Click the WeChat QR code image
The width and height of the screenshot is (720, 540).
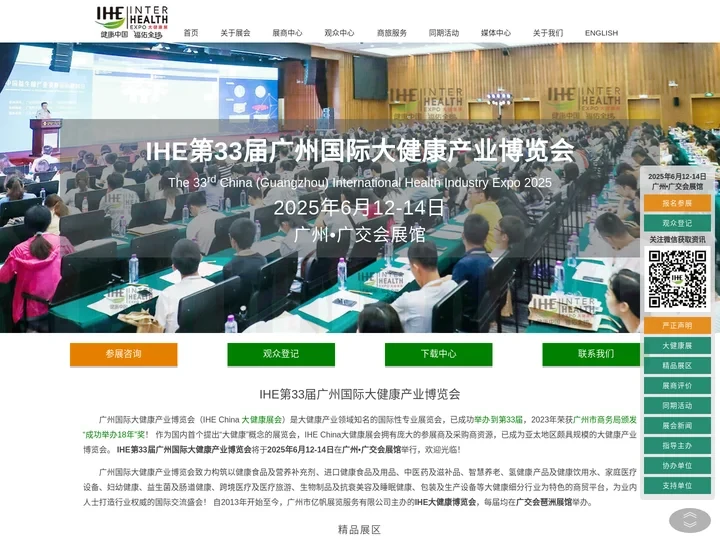(x=677, y=279)
